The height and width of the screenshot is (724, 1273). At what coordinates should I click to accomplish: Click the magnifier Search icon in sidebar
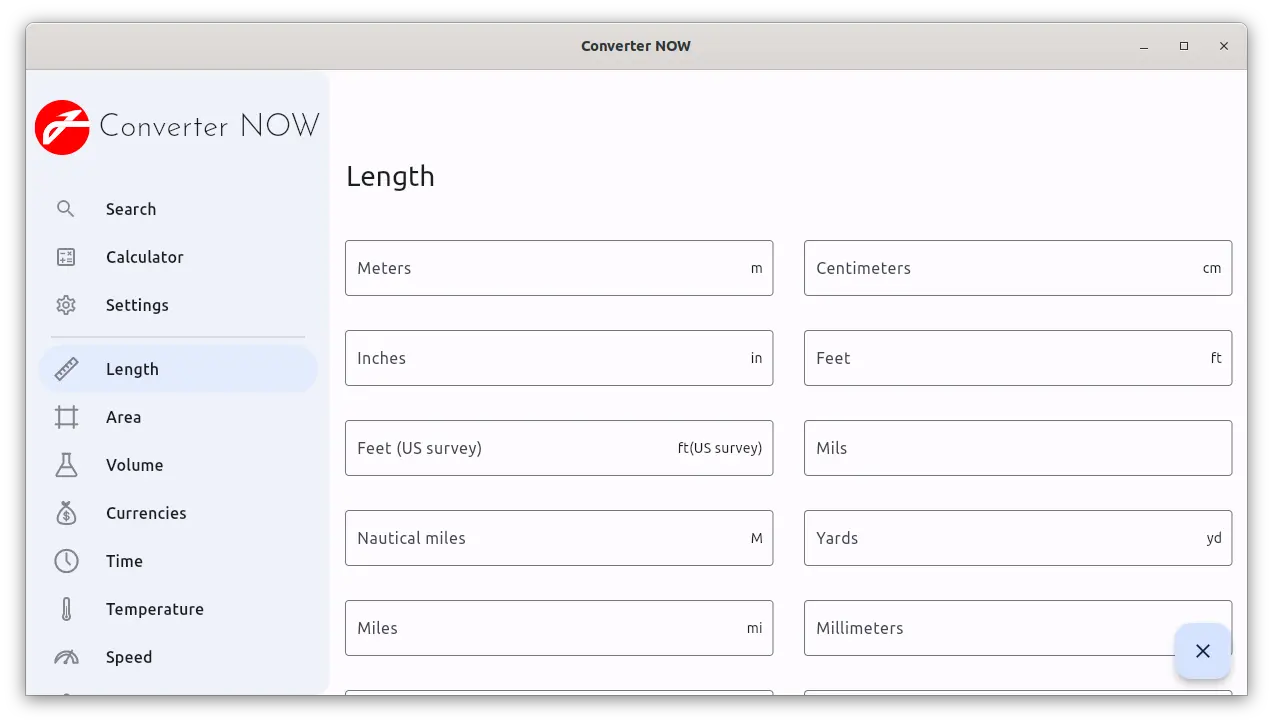pyautogui.click(x=66, y=209)
